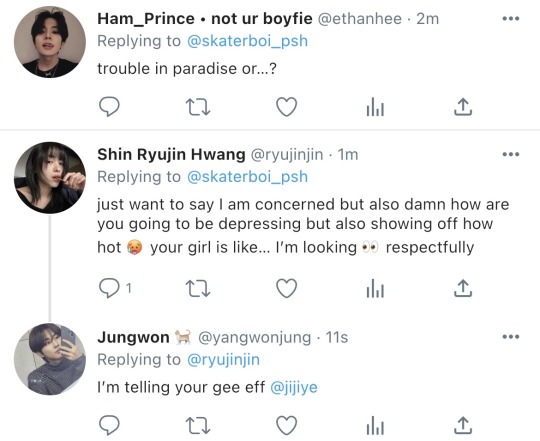Image resolution: width=540 pixels, height=441 pixels.
Task: Retweet Shin Ryujin Hwang's tweet
Action: coord(198,288)
